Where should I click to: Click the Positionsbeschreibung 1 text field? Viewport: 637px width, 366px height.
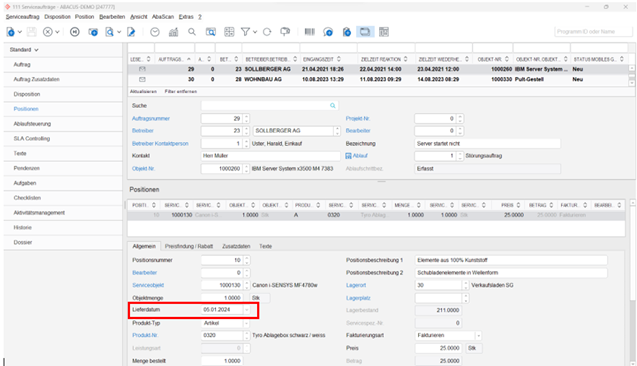pyautogui.click(x=511, y=260)
